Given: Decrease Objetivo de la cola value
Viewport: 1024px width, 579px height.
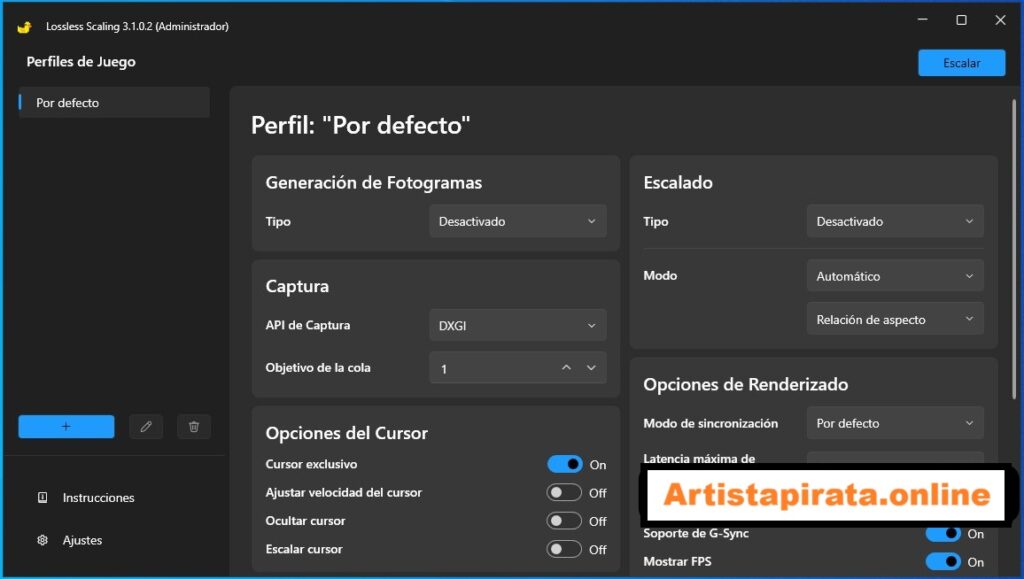Looking at the screenshot, I should (x=591, y=368).
